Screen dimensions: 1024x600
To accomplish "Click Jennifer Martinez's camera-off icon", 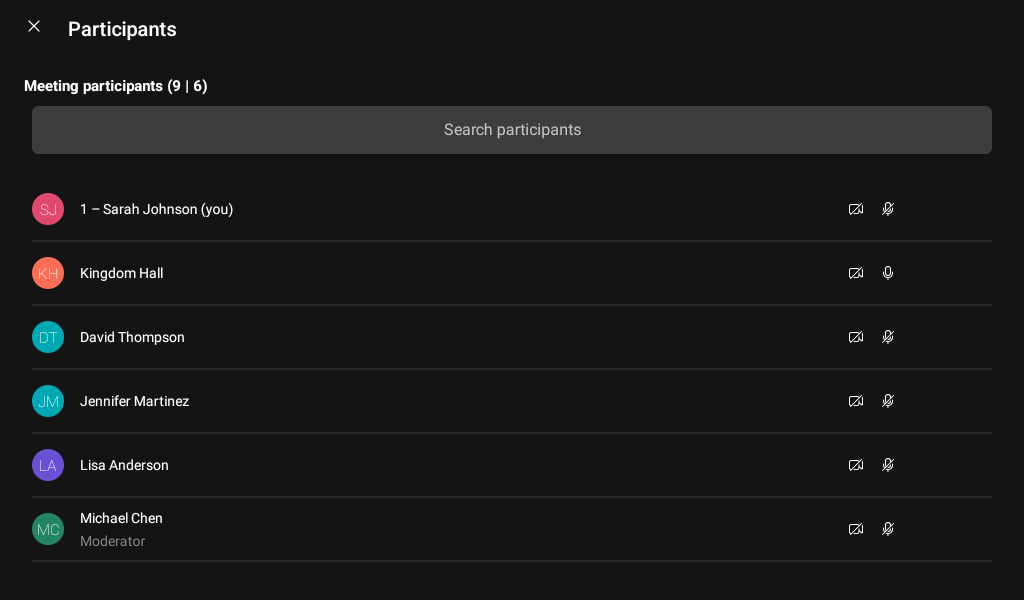I will click(x=856, y=401).
